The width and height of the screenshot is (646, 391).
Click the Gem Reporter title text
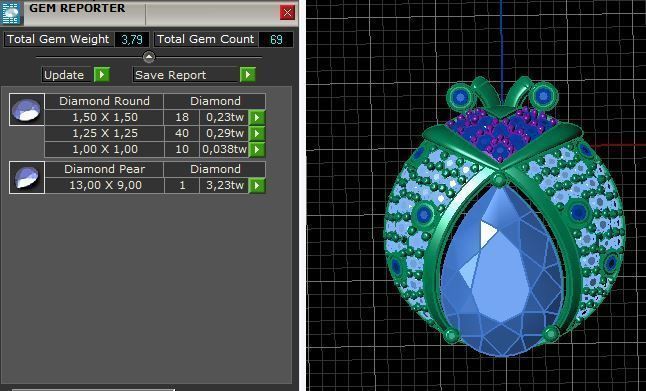click(x=77, y=8)
